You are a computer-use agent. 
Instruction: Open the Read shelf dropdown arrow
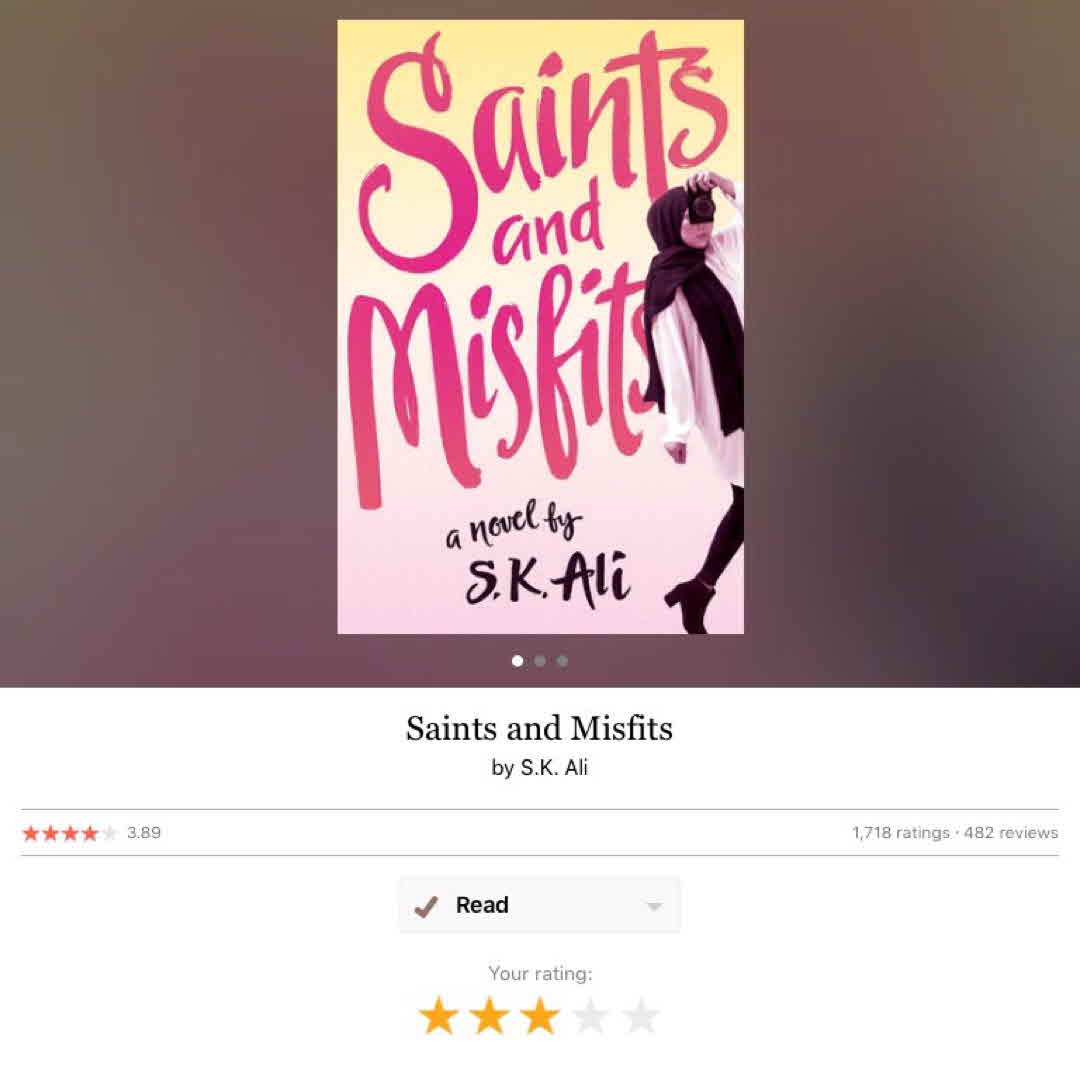(x=654, y=906)
